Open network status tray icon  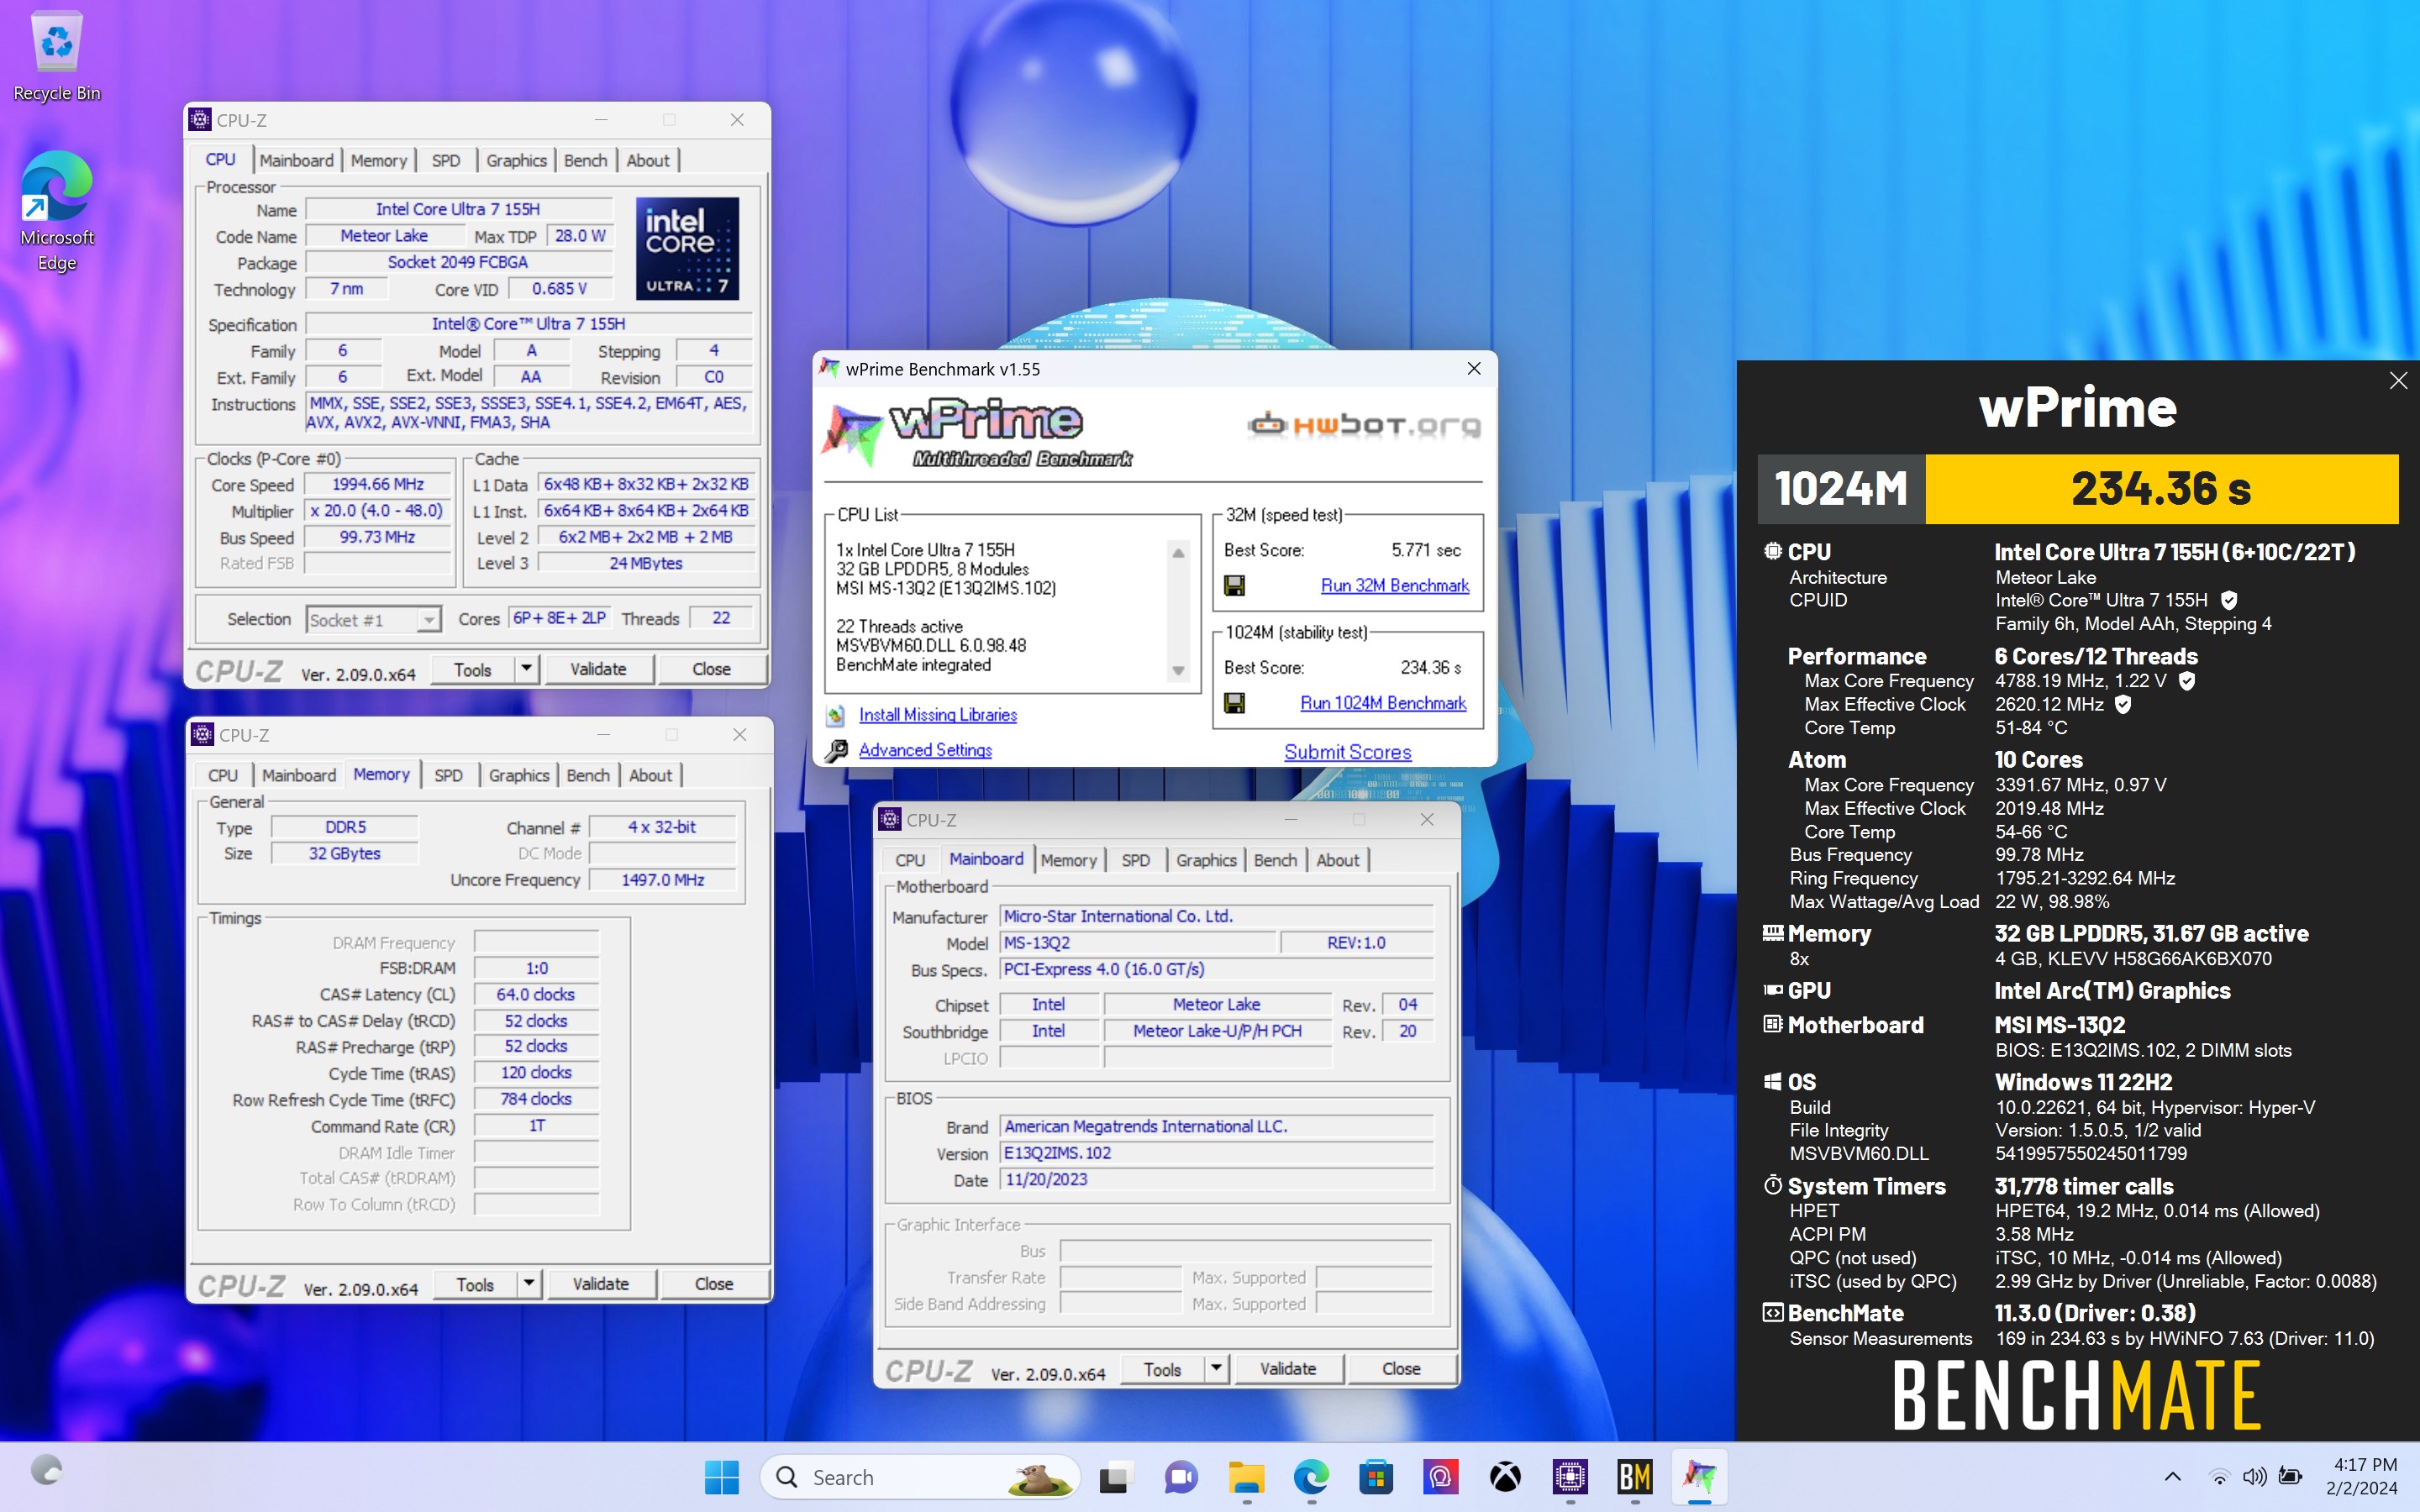pyautogui.click(x=2218, y=1477)
